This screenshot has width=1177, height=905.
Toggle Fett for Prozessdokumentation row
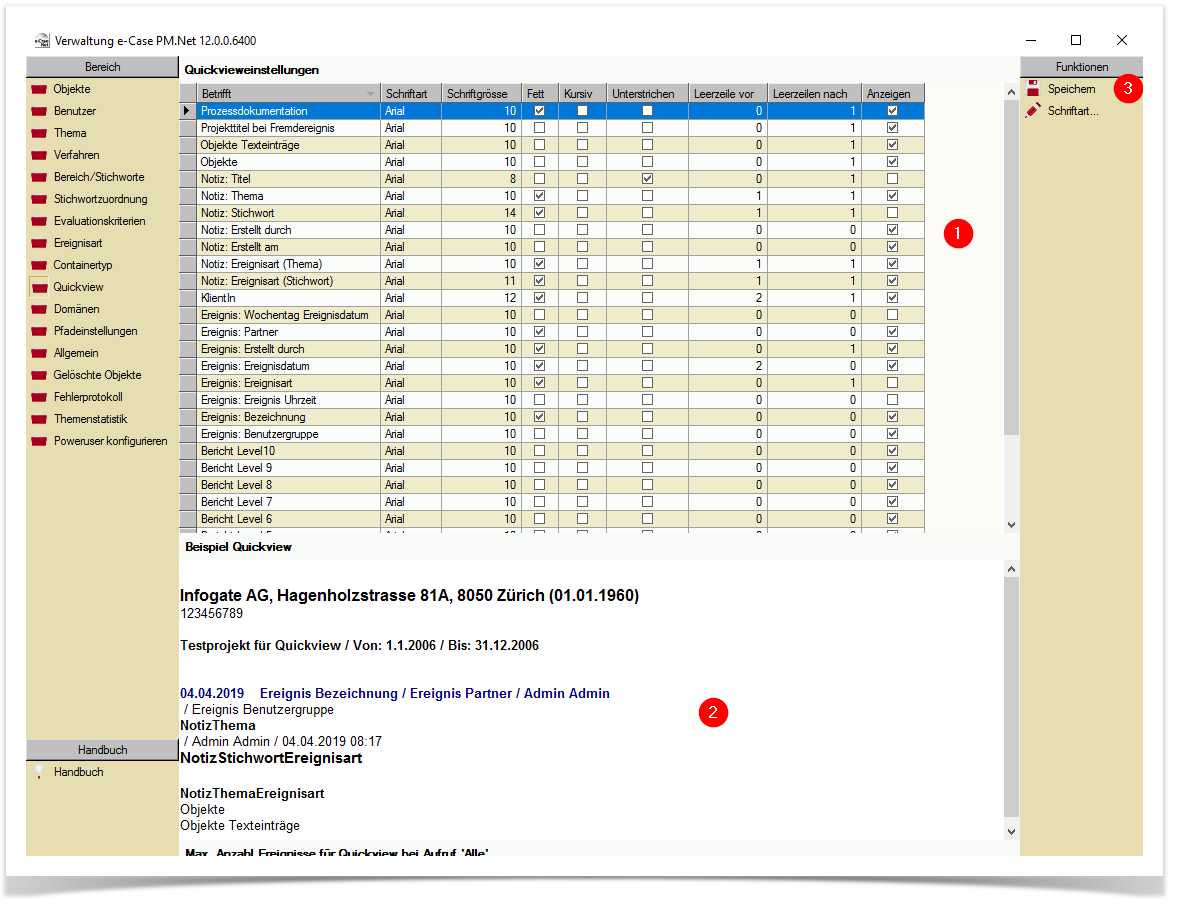point(539,111)
